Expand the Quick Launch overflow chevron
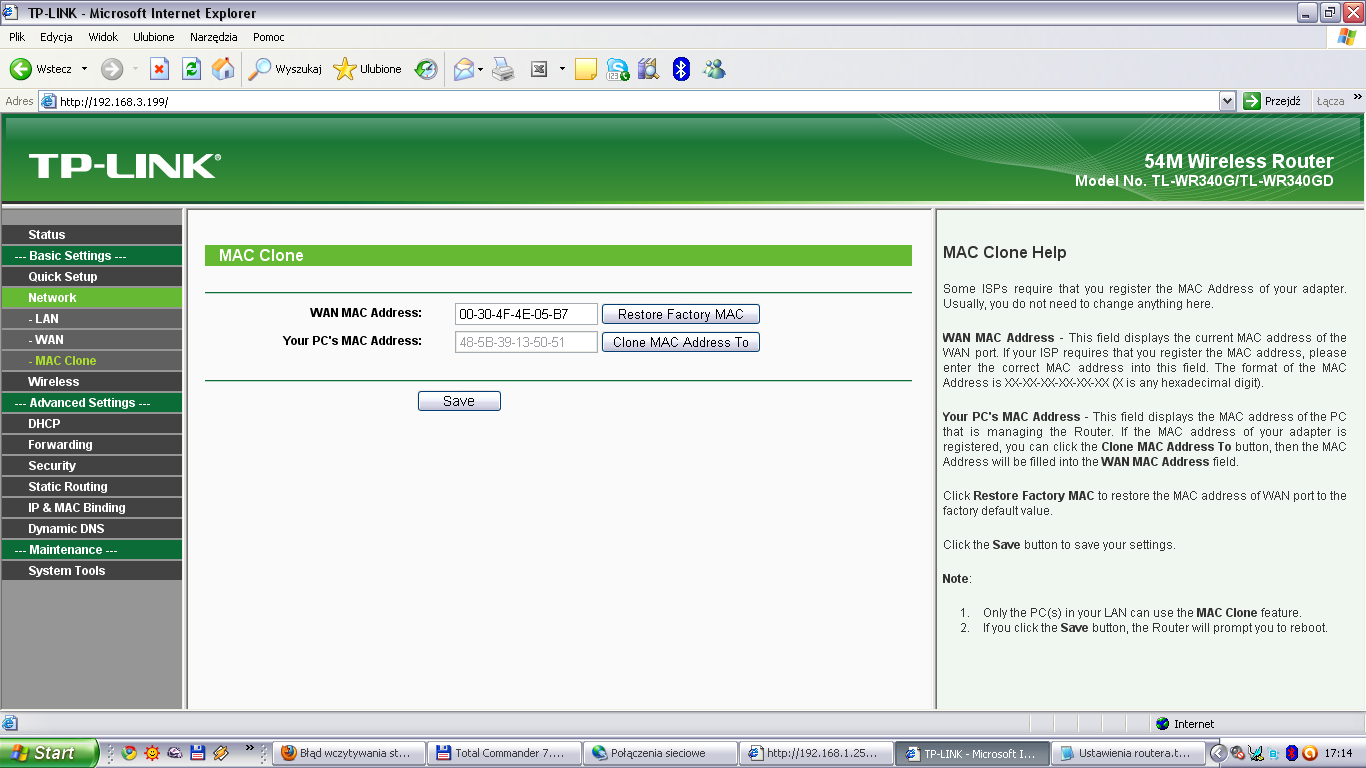Viewport: 1366px width, 768px height. 249,748
